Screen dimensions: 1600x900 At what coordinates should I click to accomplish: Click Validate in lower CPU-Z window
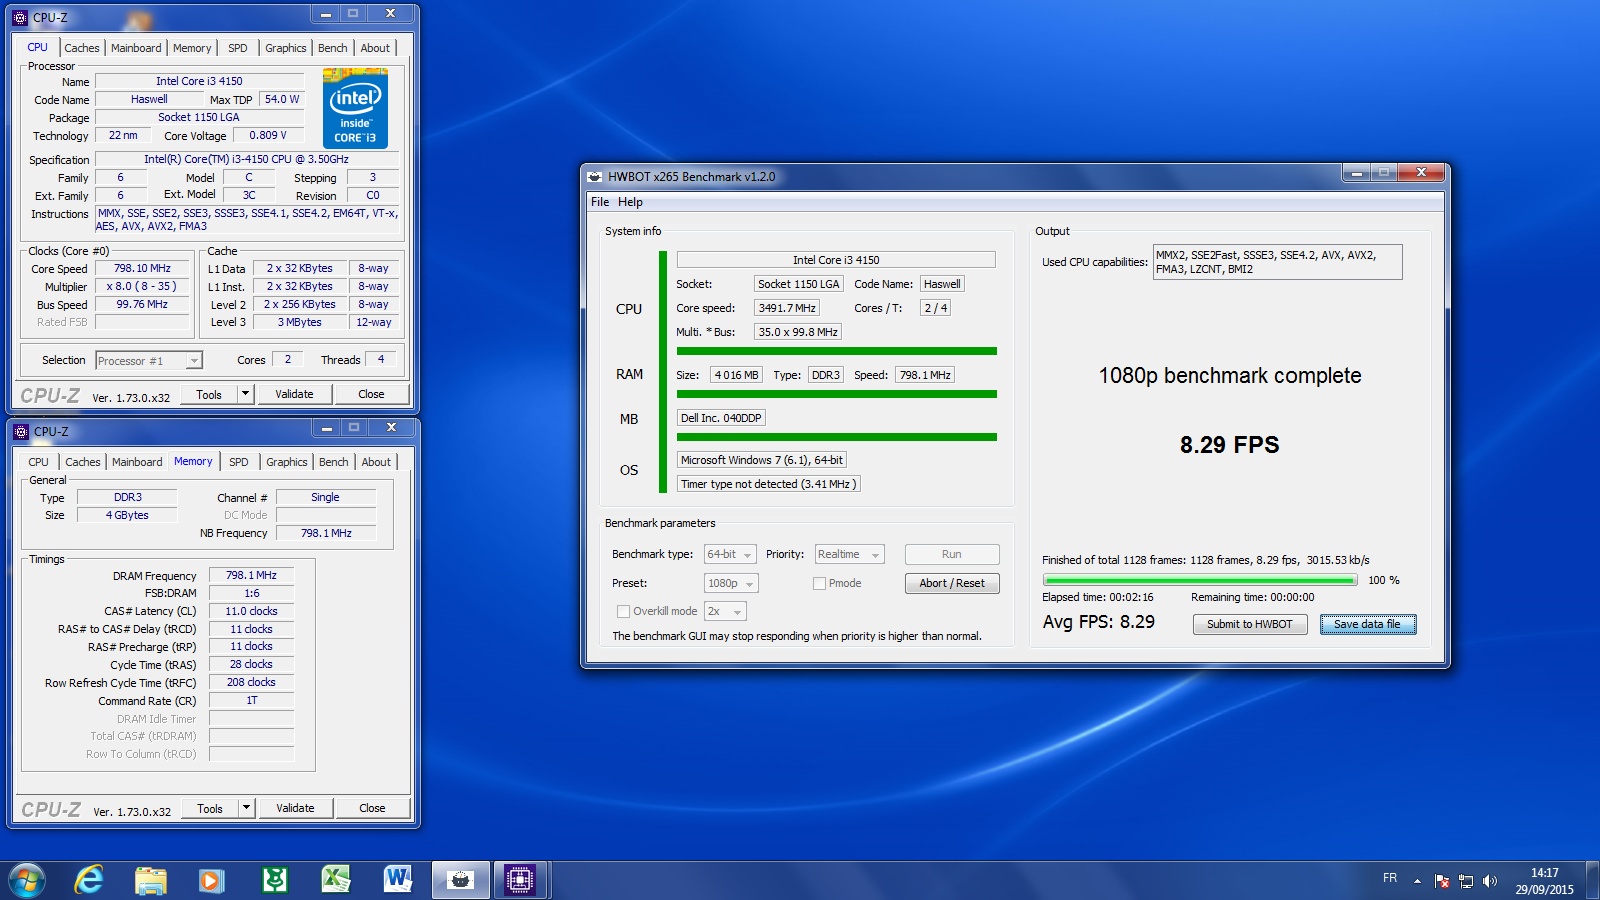click(x=295, y=808)
